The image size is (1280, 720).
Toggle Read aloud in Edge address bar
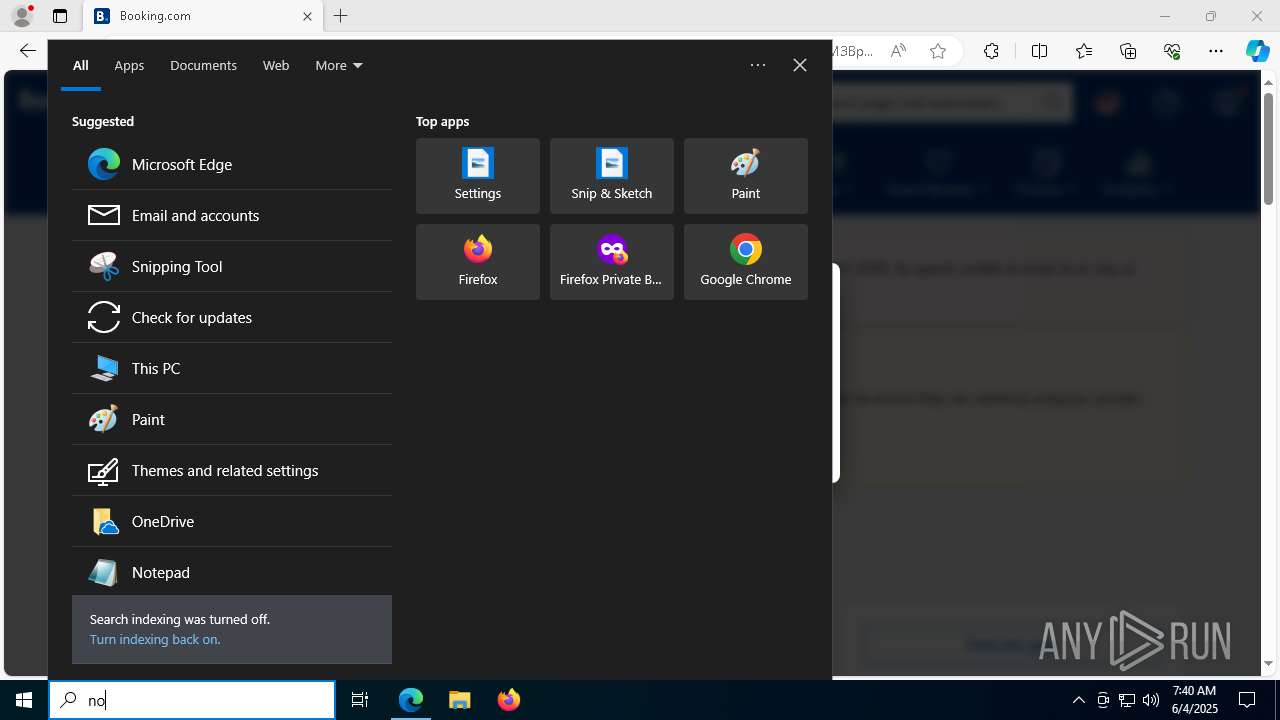(898, 51)
